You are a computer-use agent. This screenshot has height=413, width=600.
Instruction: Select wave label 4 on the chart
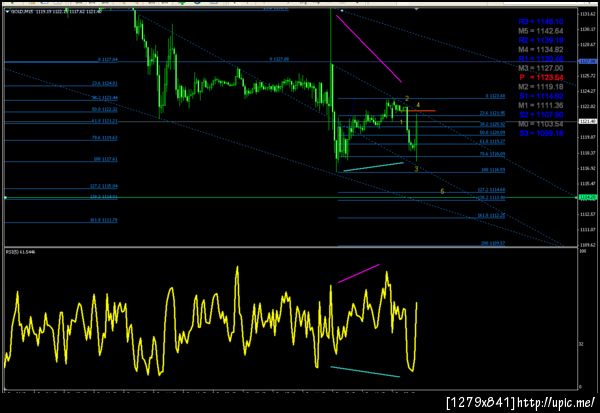pyautogui.click(x=418, y=105)
